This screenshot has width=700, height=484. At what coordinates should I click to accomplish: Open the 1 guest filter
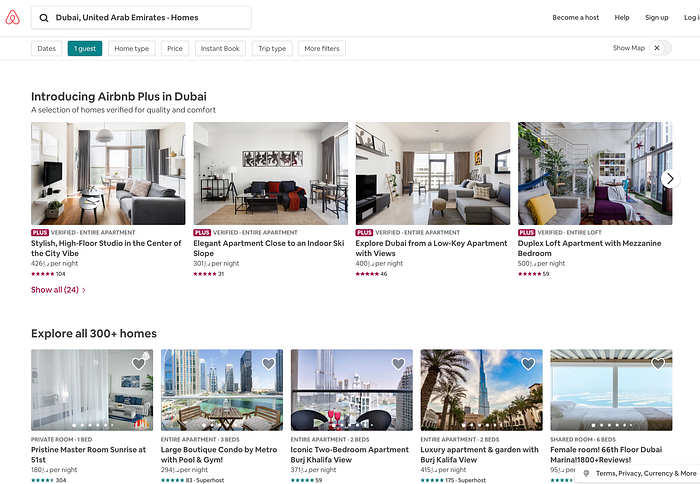[x=85, y=48]
